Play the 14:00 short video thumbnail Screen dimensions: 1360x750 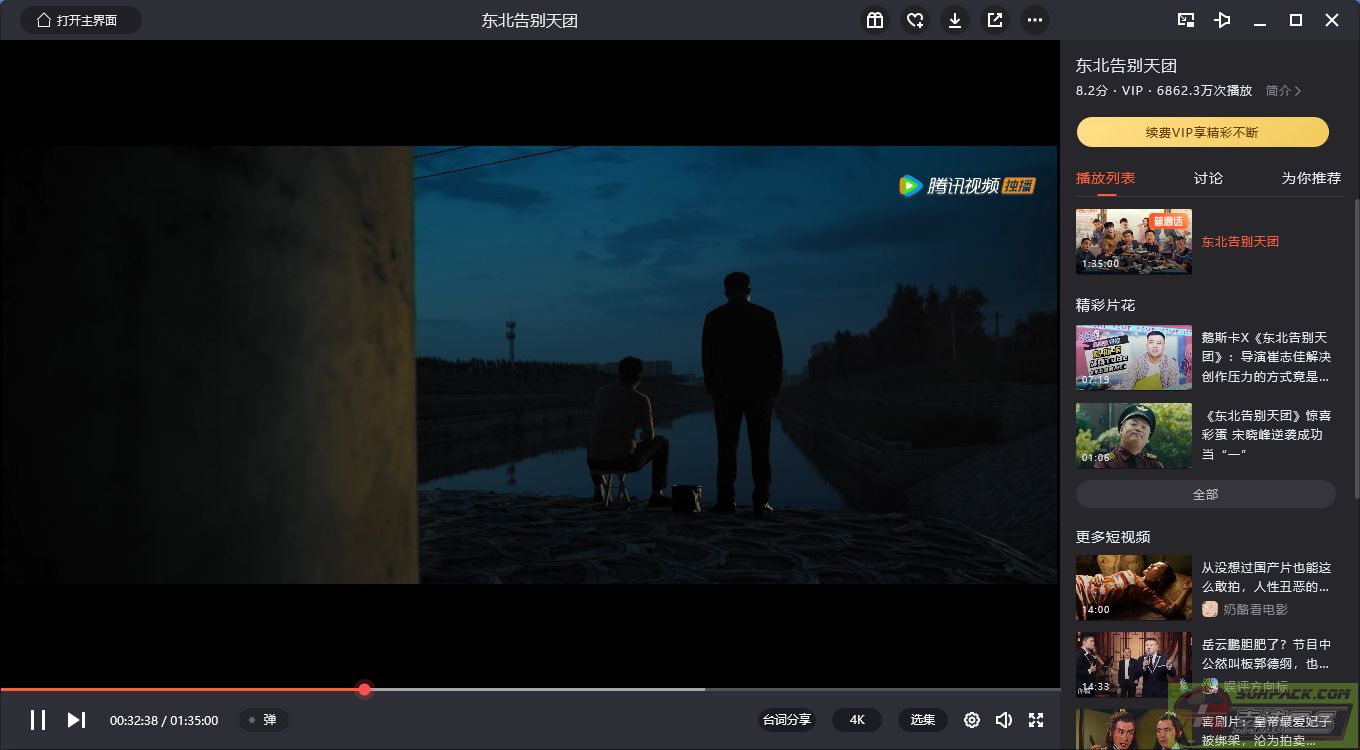pyautogui.click(x=1134, y=587)
